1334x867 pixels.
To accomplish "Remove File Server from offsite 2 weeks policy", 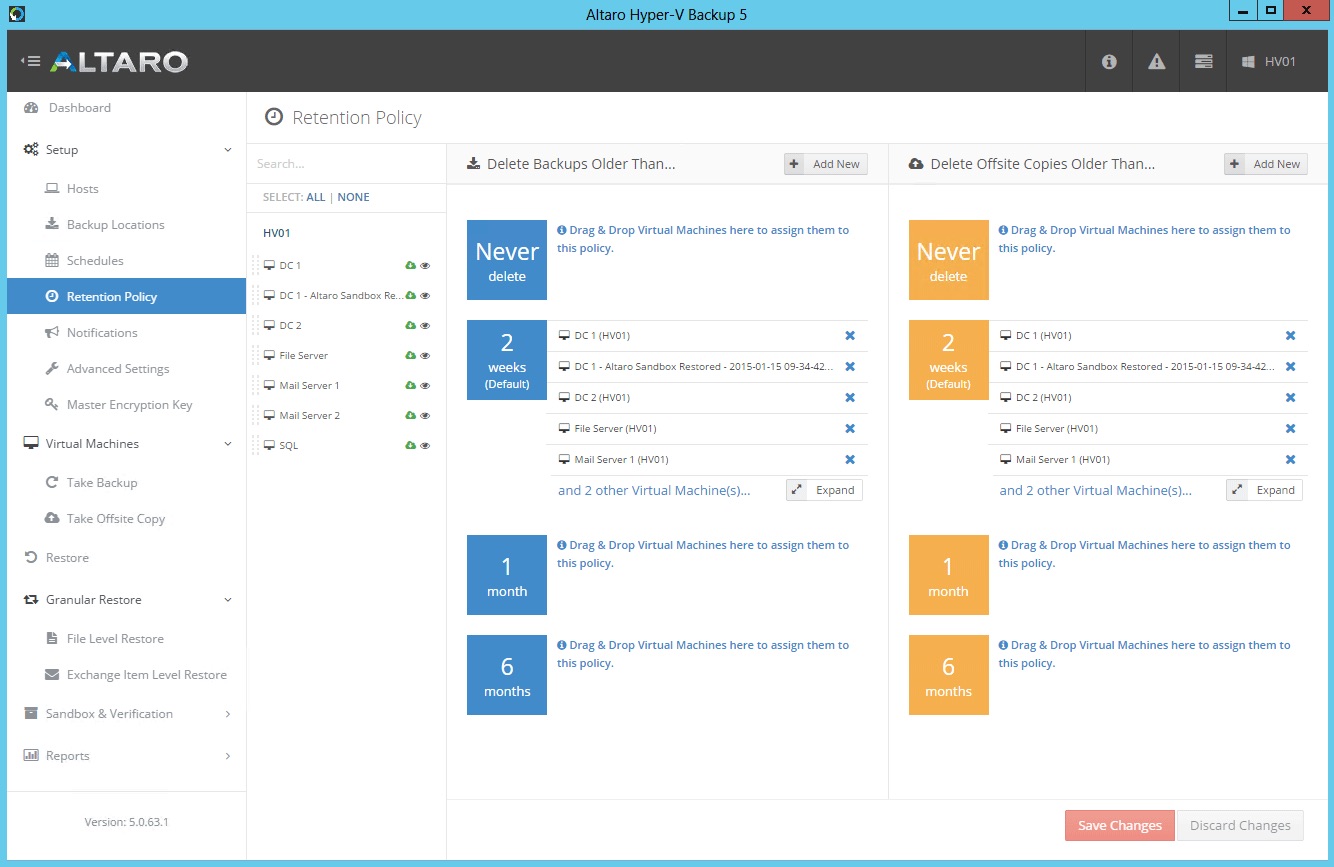I will (1291, 429).
